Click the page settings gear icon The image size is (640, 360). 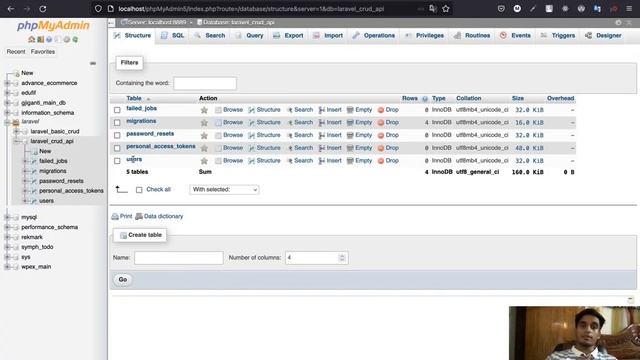(x=618, y=22)
